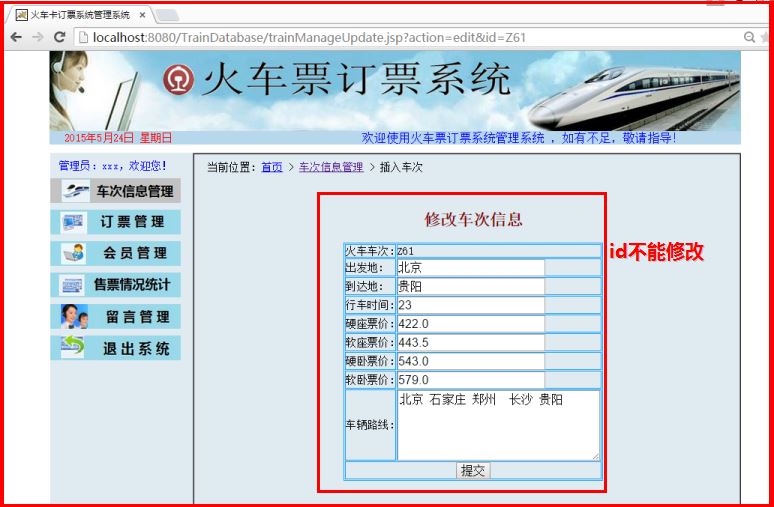Click the browser forward arrow
The height and width of the screenshot is (507, 774).
[38, 37]
